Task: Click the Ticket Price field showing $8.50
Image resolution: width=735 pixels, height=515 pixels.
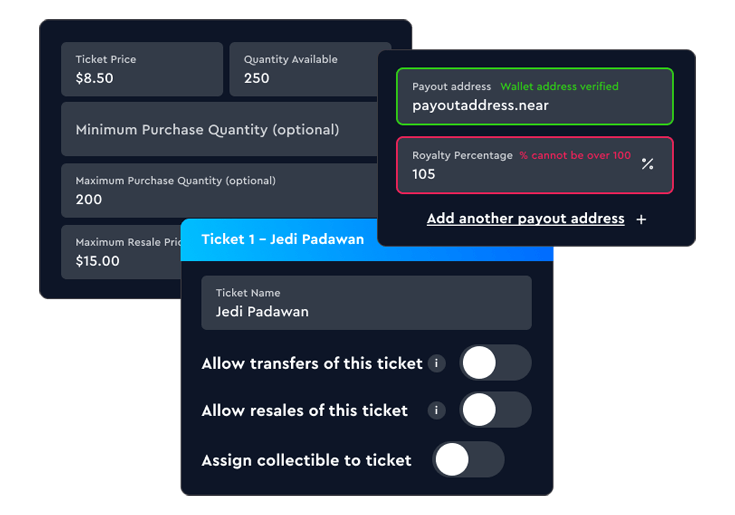Action: 142,69
